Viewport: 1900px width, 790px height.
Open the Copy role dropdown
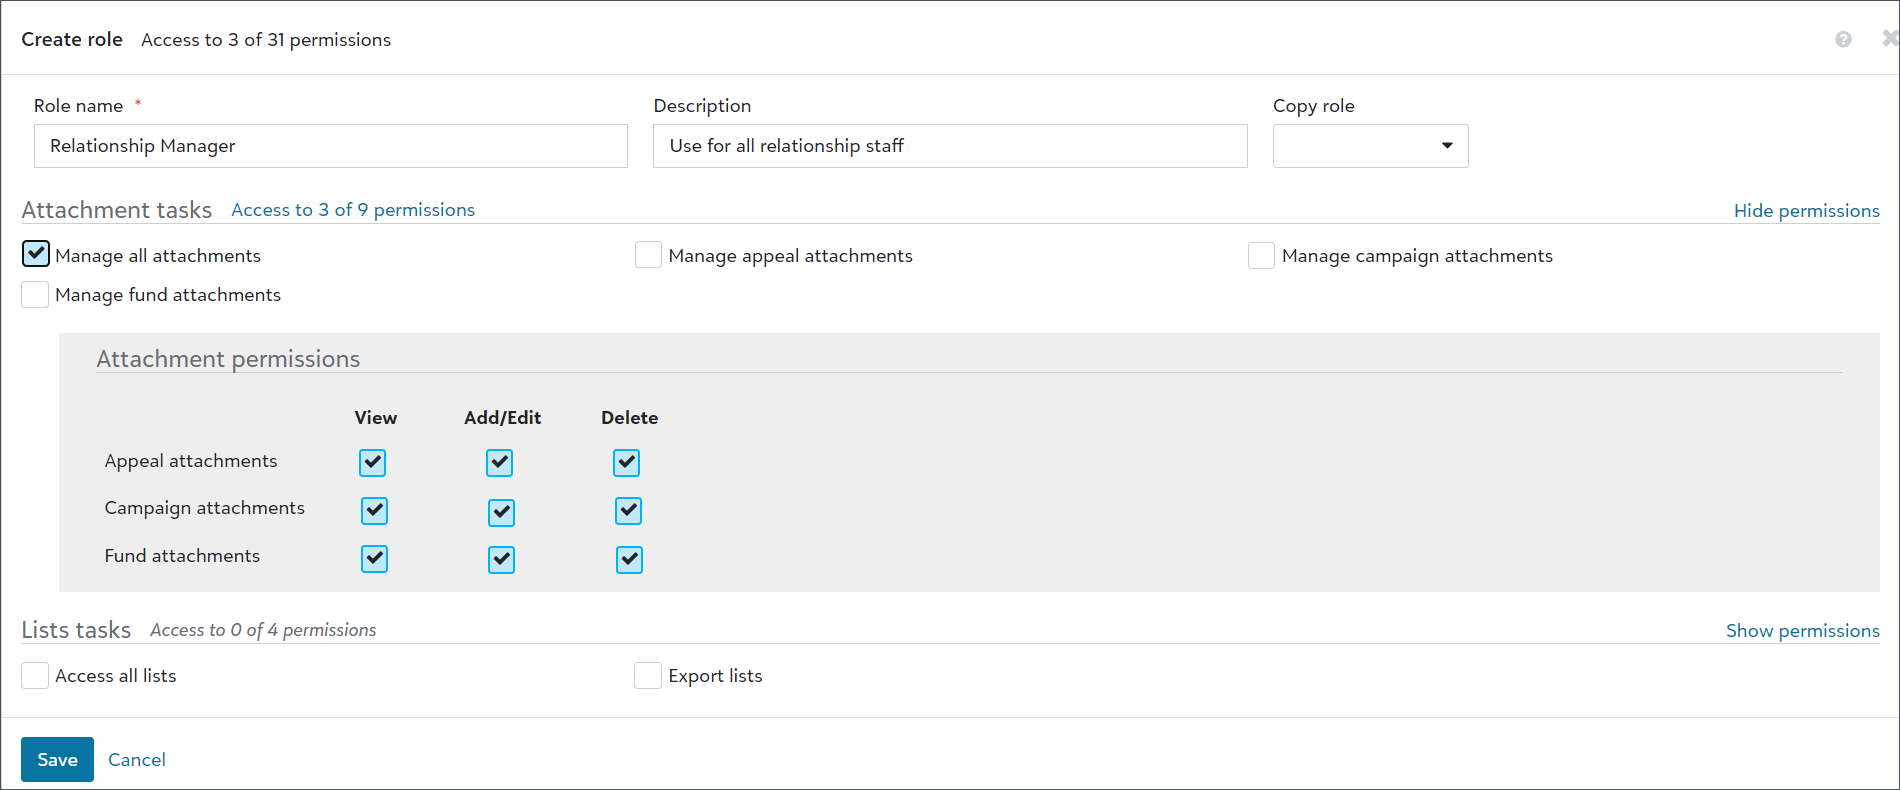[1370, 146]
